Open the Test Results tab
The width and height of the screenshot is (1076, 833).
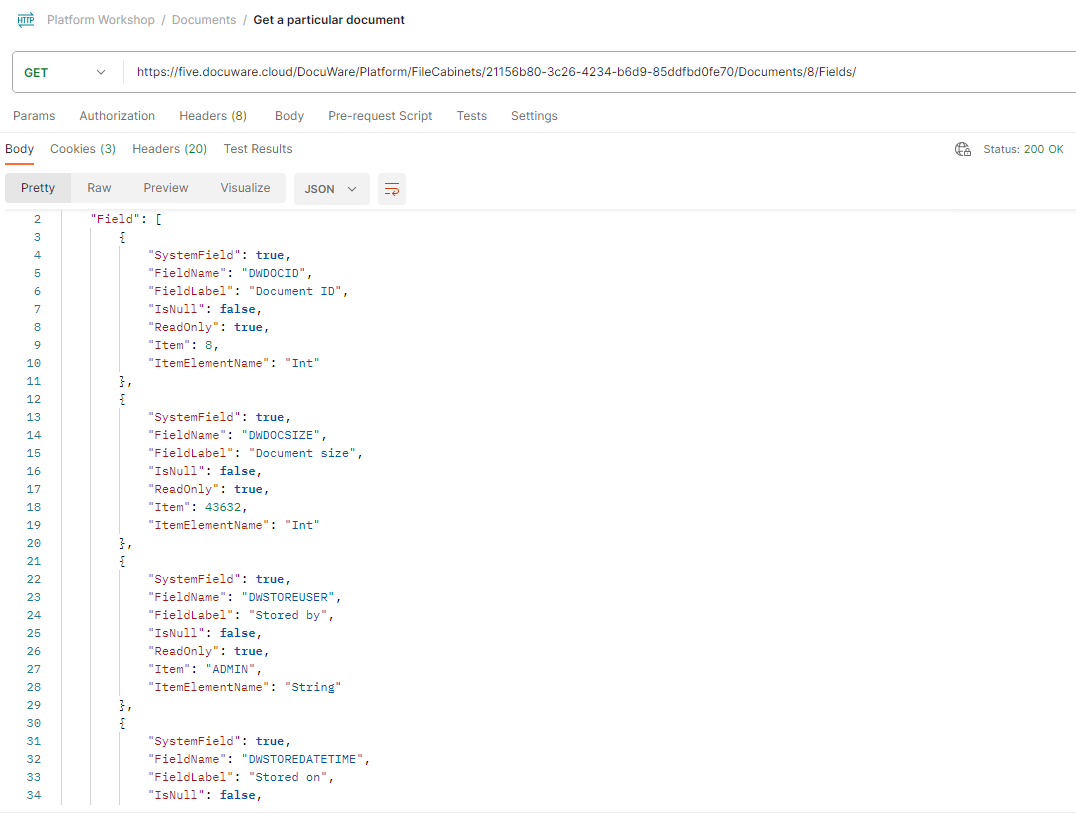[258, 149]
